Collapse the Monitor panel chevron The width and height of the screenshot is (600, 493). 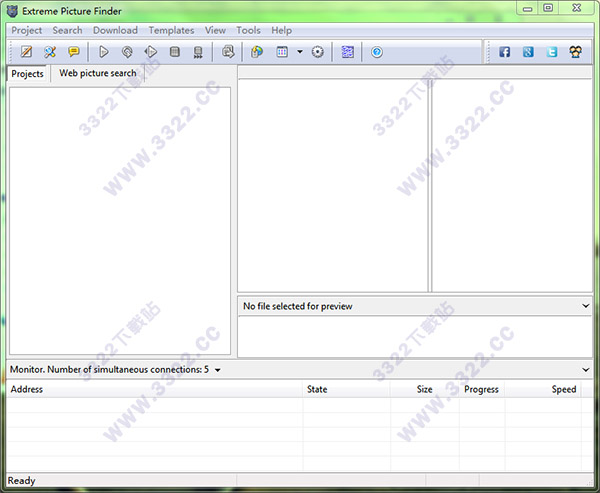(585, 370)
